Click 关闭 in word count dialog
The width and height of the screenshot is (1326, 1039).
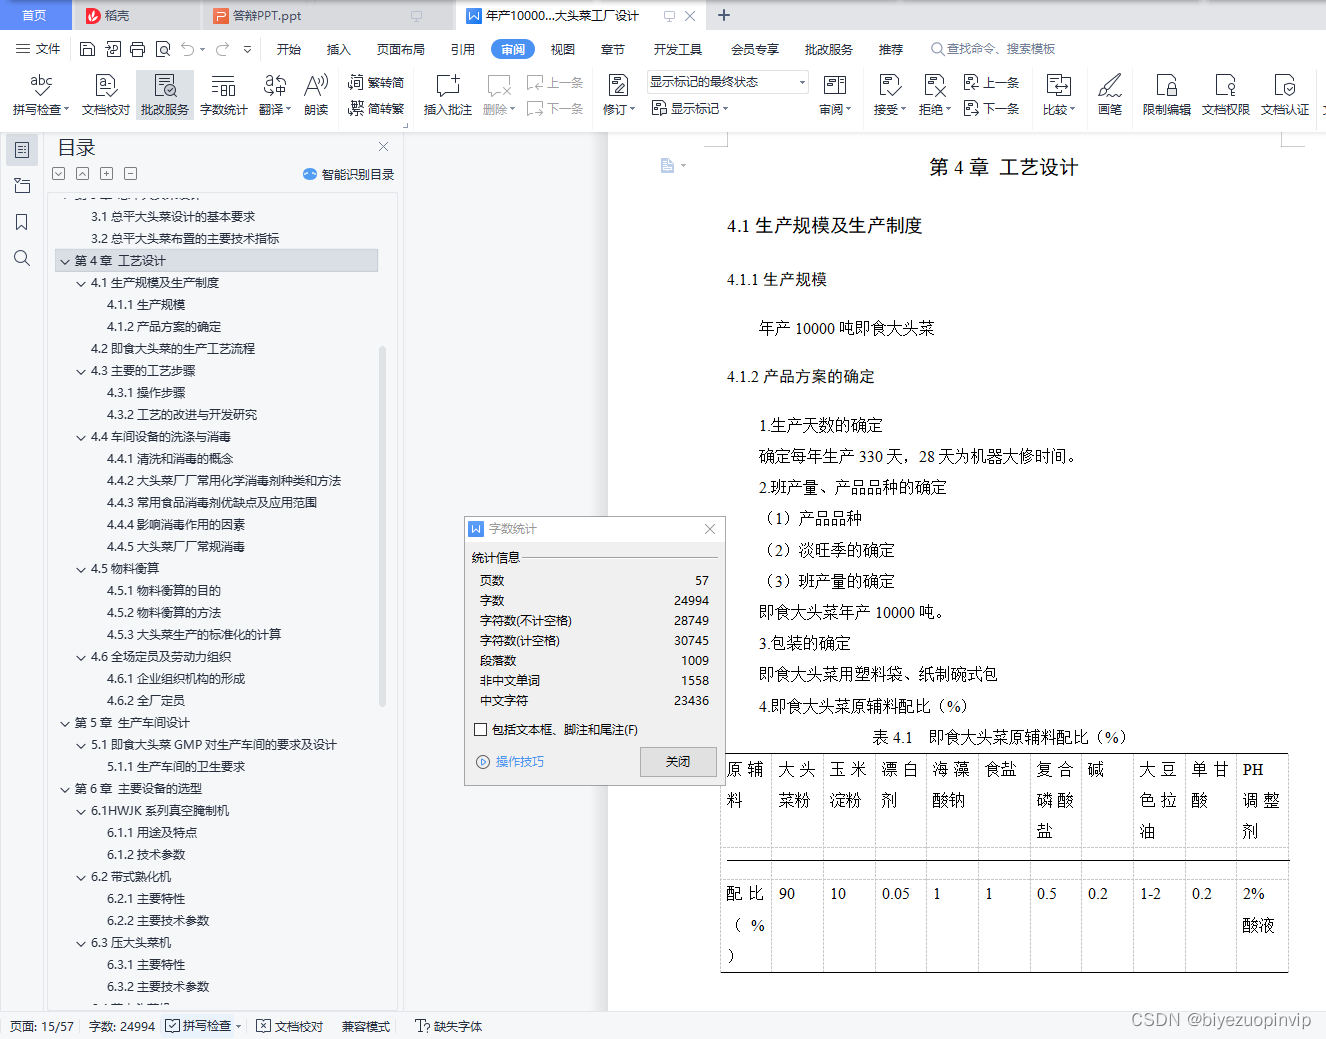coord(678,761)
